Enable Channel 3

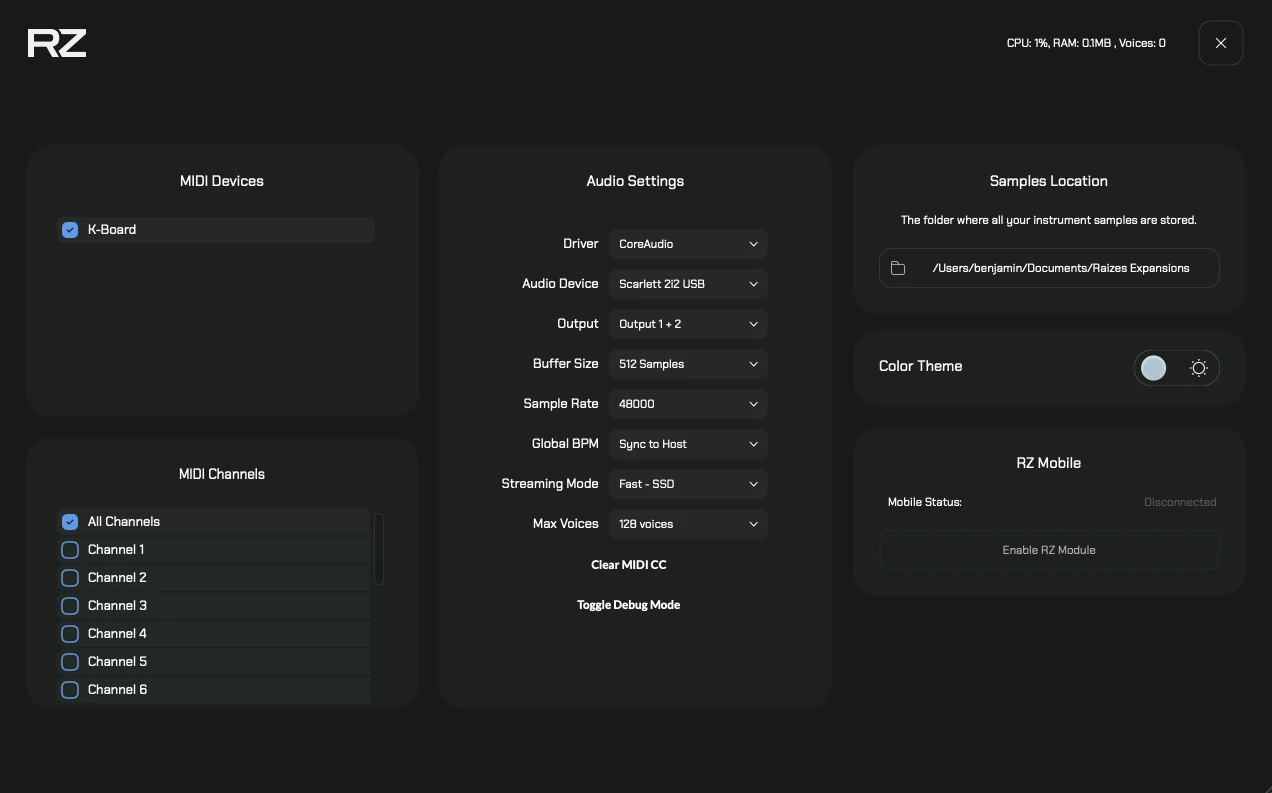tap(69, 605)
